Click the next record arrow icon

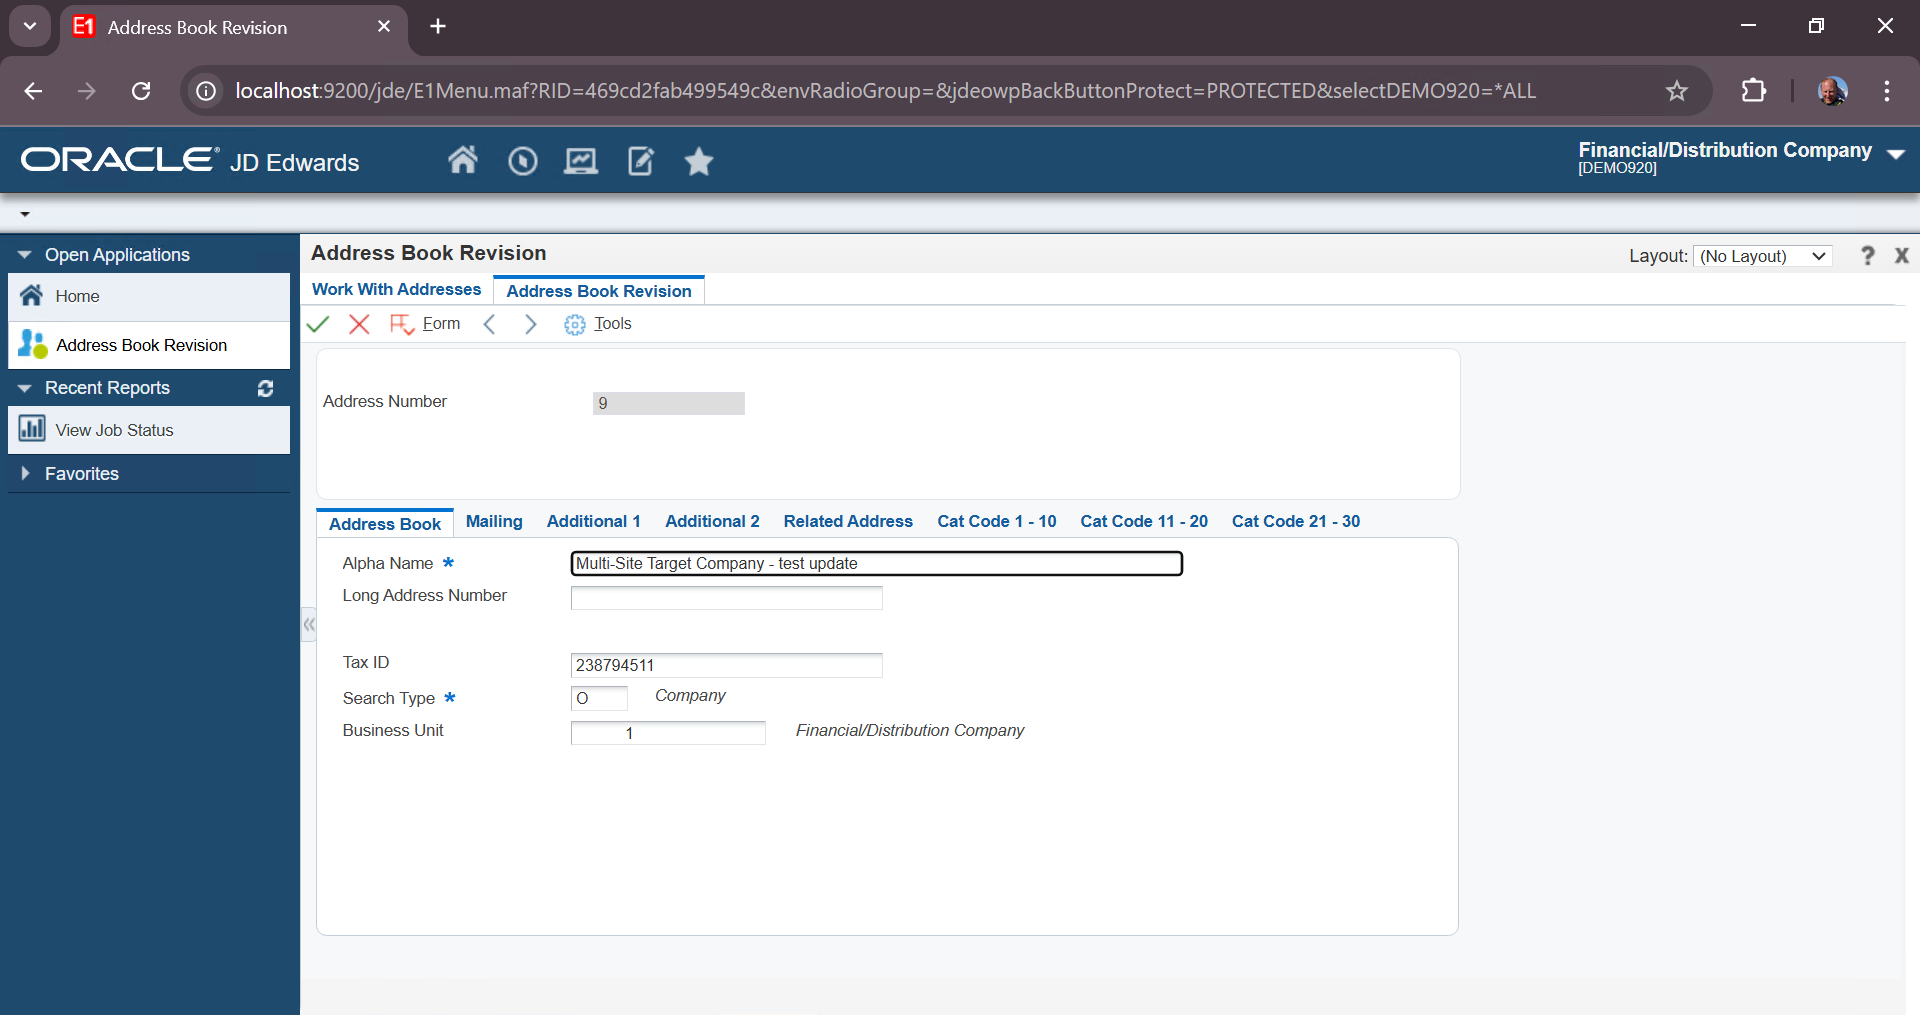pos(530,324)
